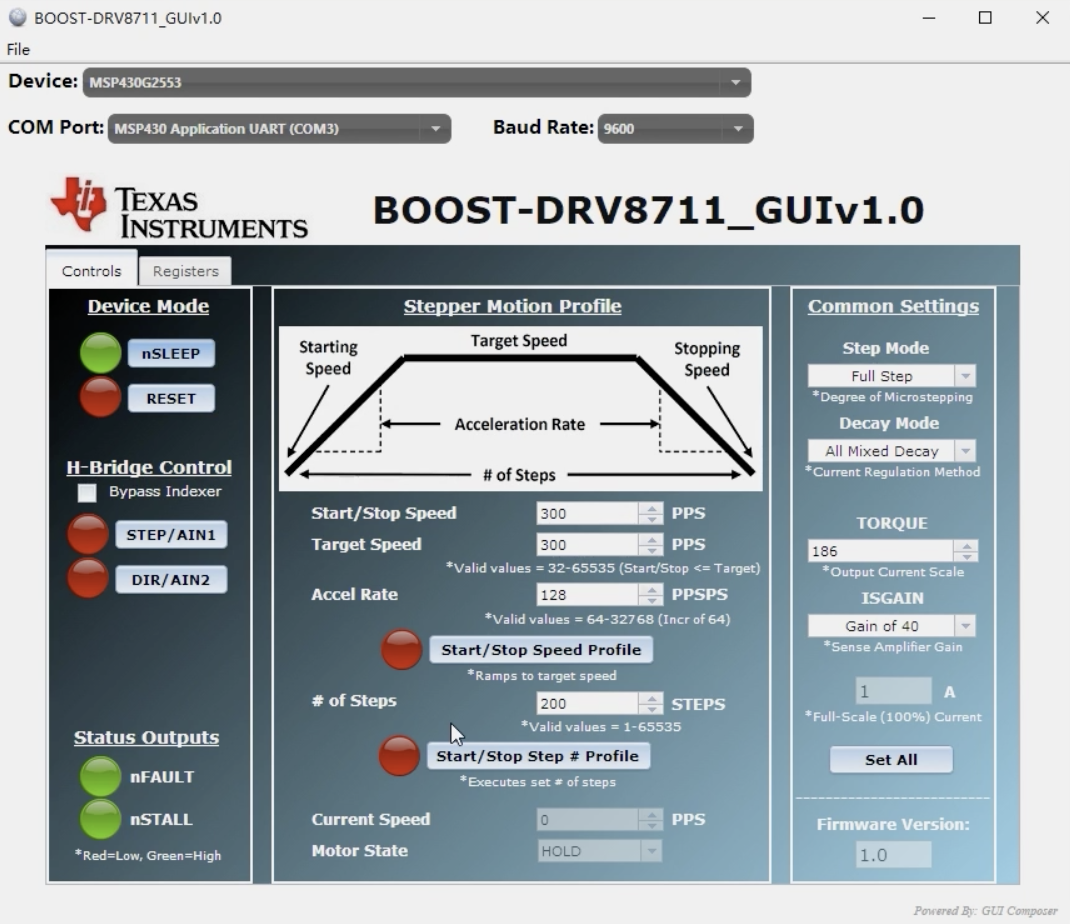Screen dimensions: 1070x924
Task: Click the nSTALL status output LED
Action: pyautogui.click(x=100, y=820)
